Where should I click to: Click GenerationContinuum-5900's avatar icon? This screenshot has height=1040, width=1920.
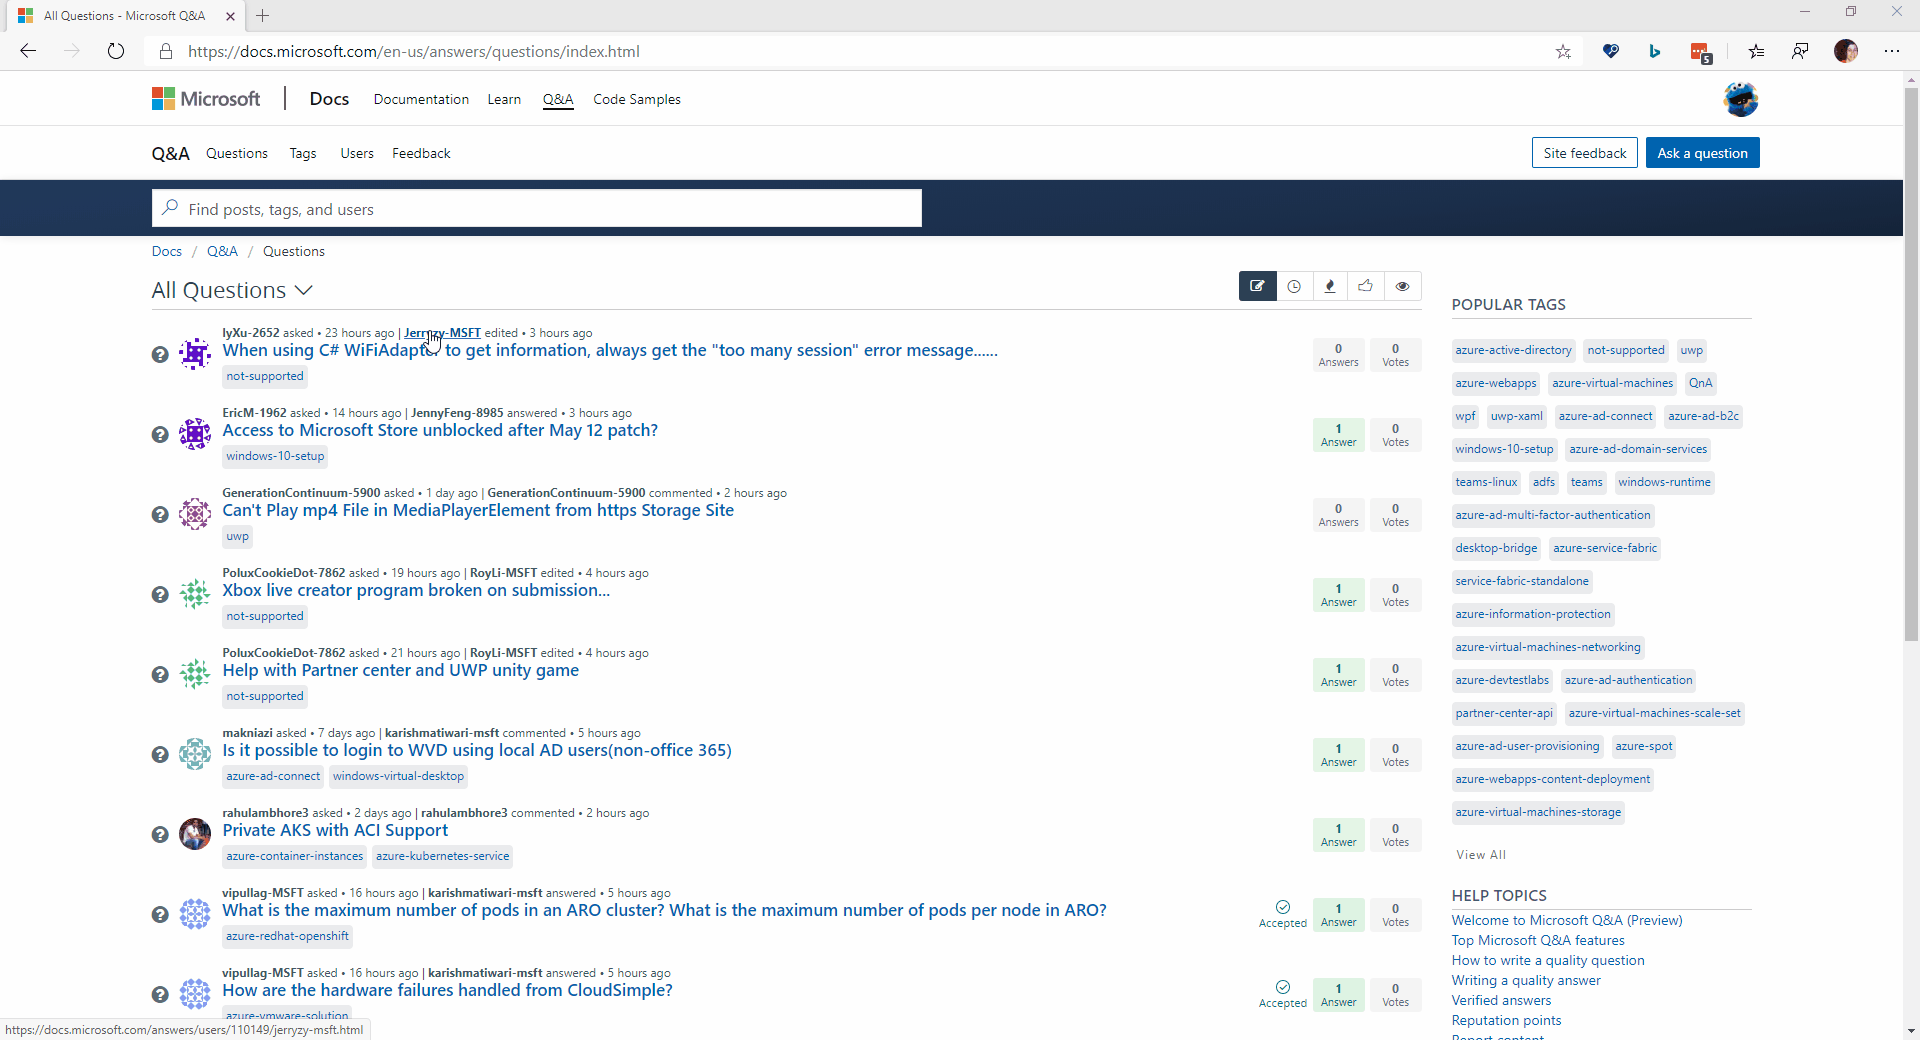pos(195,513)
